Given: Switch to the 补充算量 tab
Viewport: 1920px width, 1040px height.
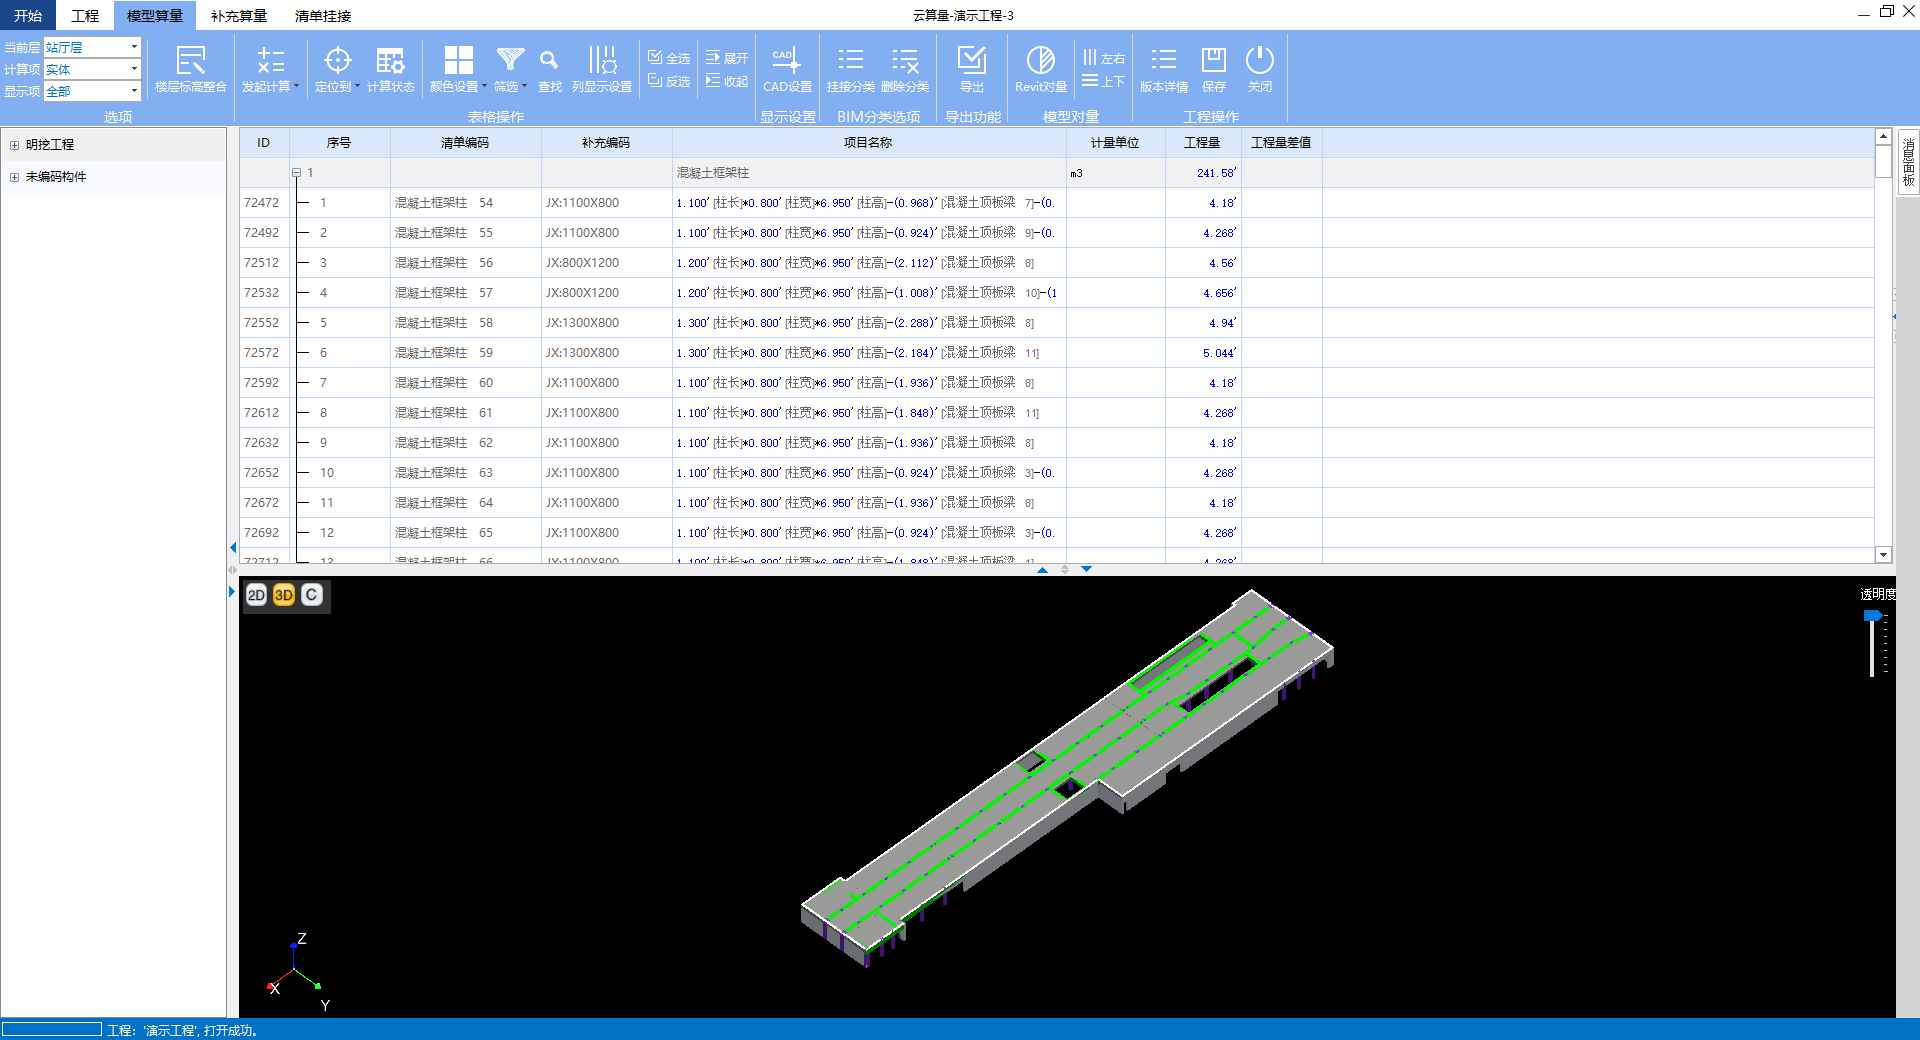Looking at the screenshot, I should (238, 16).
